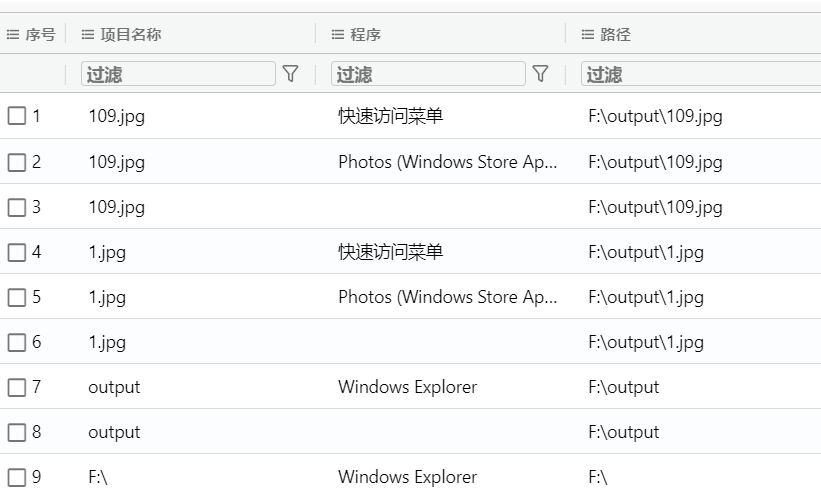Click Photos (Windows Store Ap... in row 2

[x=448, y=162]
